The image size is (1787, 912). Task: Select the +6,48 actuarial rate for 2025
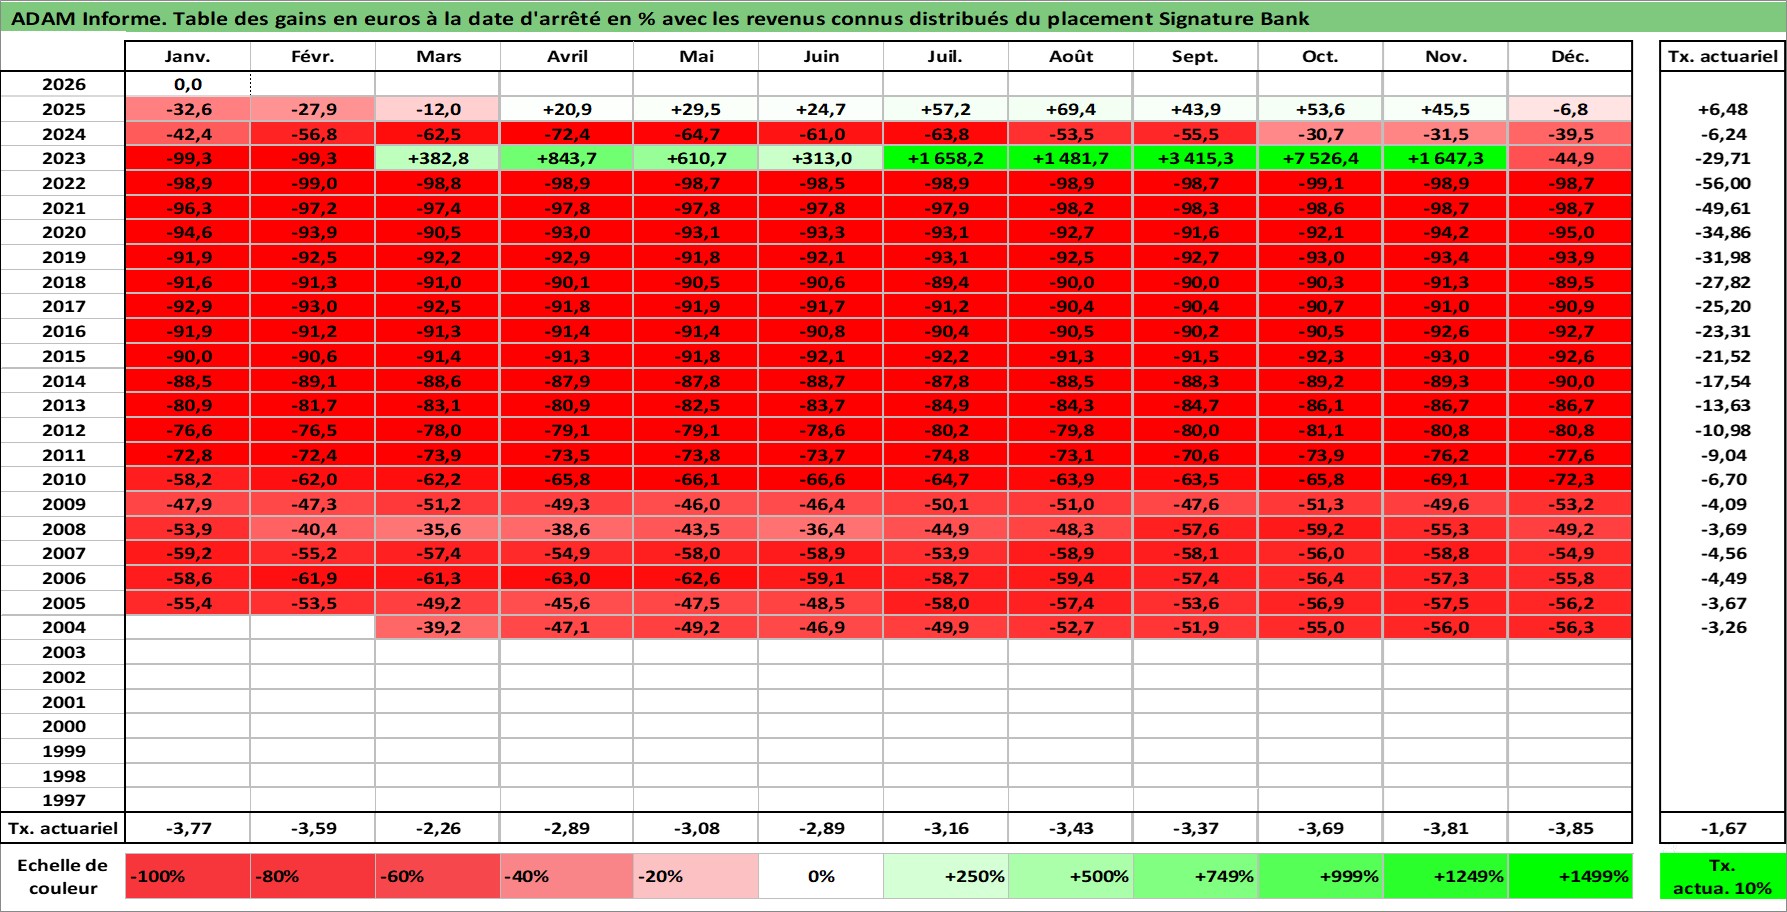point(1722,109)
